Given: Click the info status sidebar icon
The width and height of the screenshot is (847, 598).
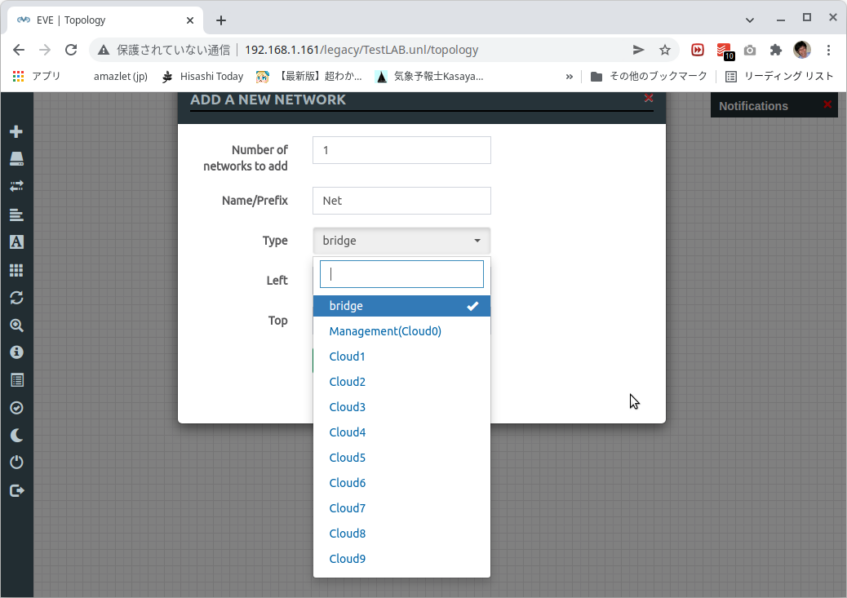Looking at the screenshot, I should (16, 352).
